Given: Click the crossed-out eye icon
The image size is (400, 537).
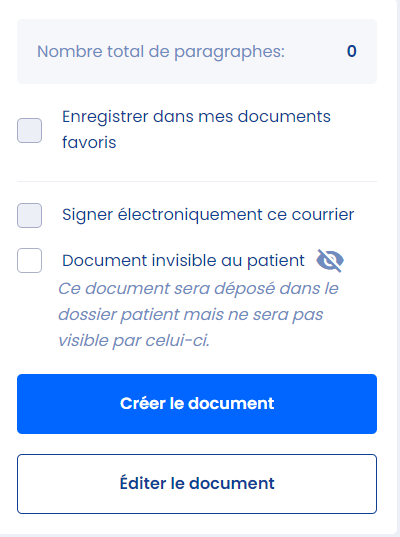Looking at the screenshot, I should coord(330,261).
